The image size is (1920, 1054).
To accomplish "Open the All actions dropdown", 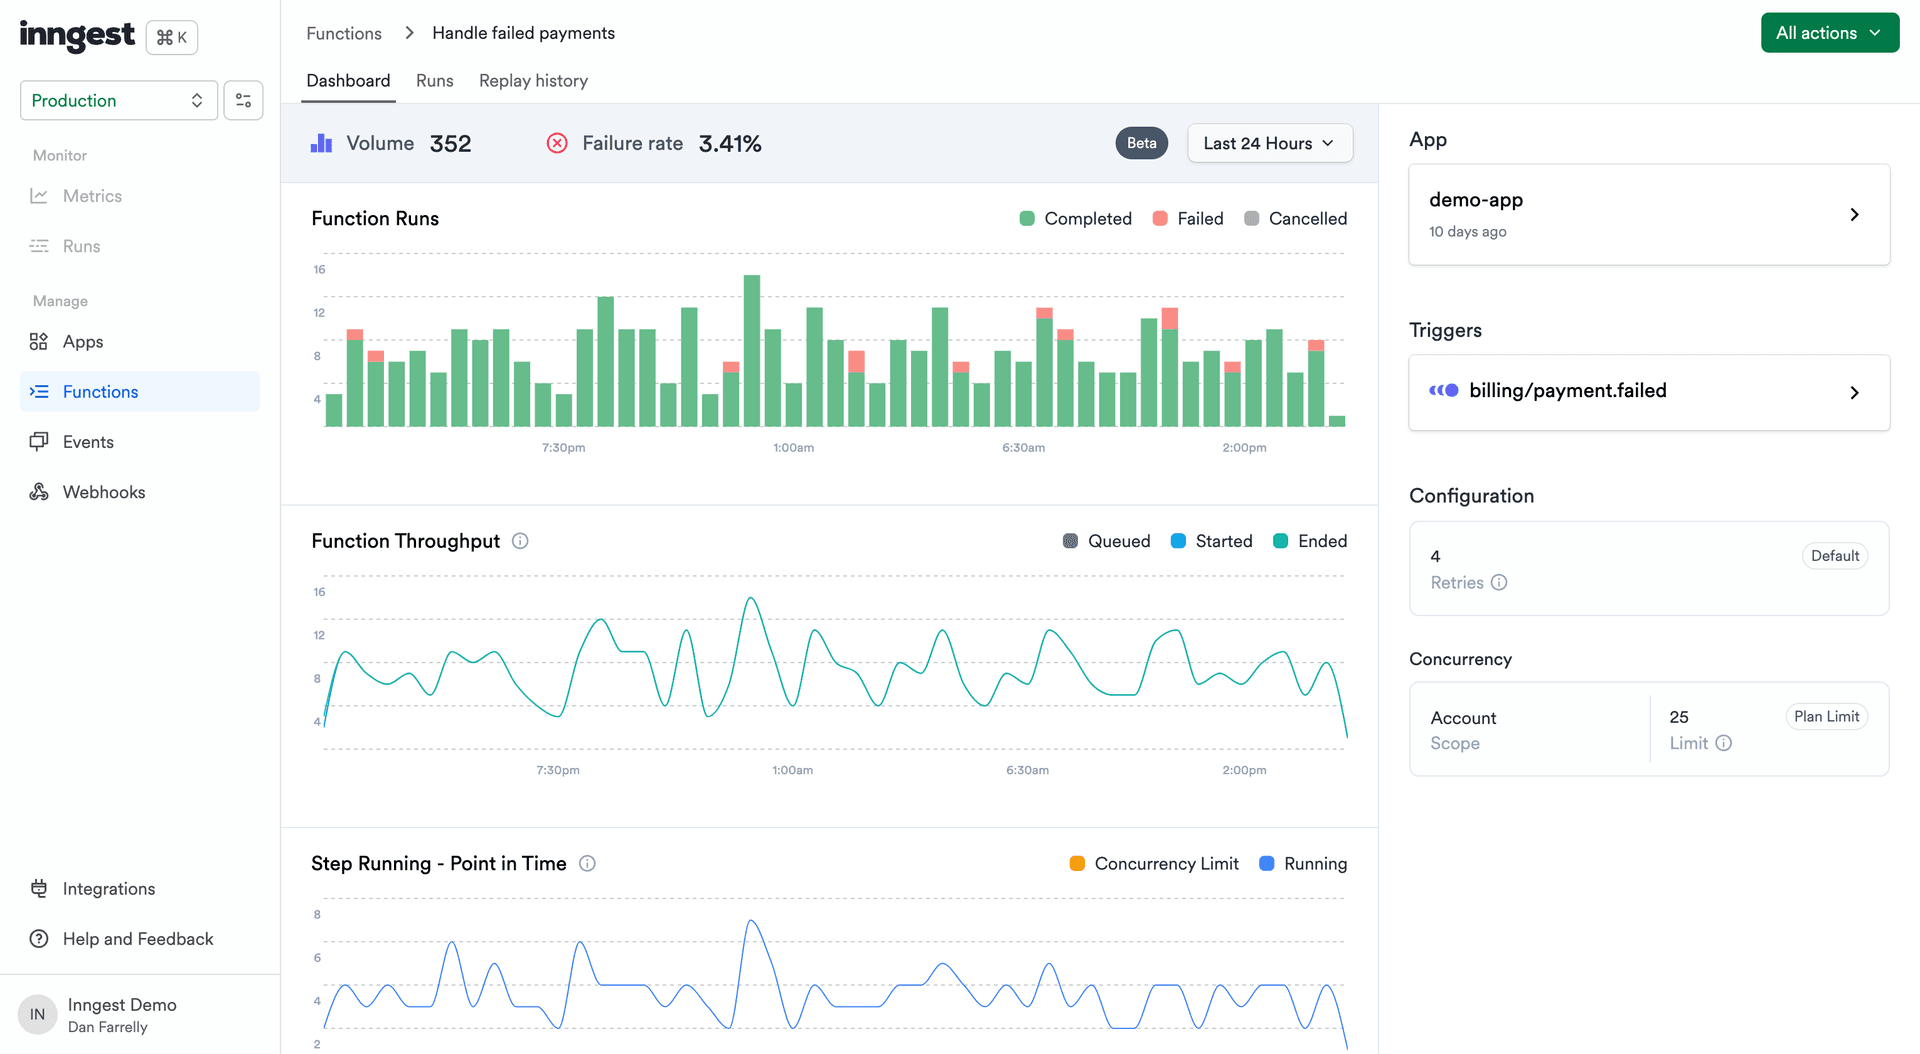I will [x=1829, y=32].
